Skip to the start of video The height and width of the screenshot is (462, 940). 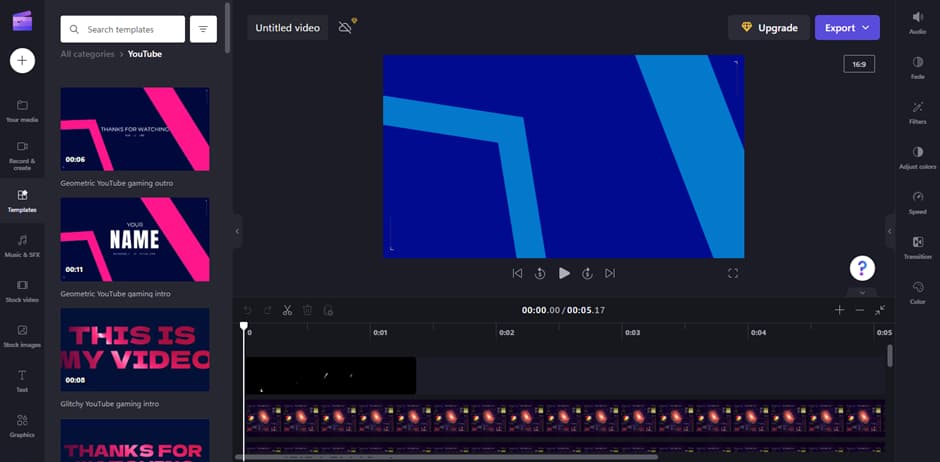point(517,273)
